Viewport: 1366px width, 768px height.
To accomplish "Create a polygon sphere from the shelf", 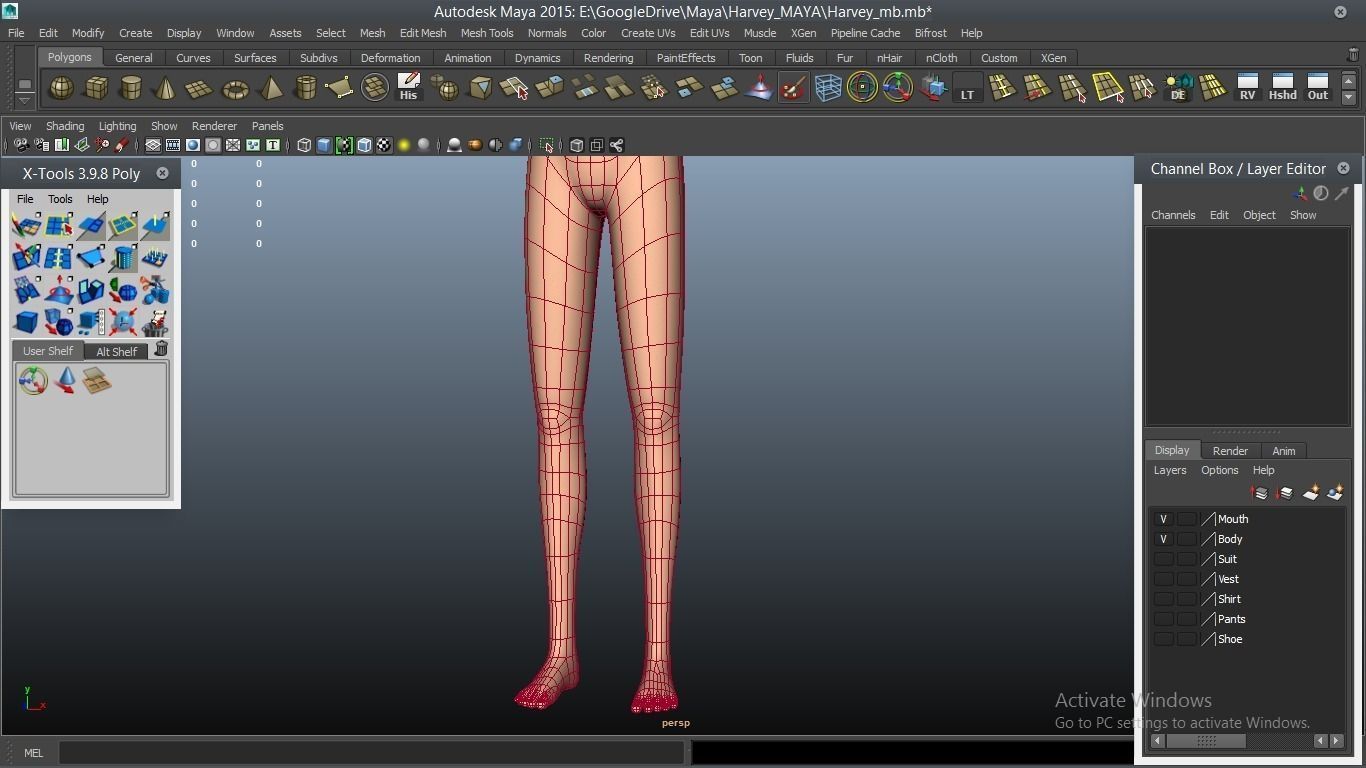I will pos(61,88).
